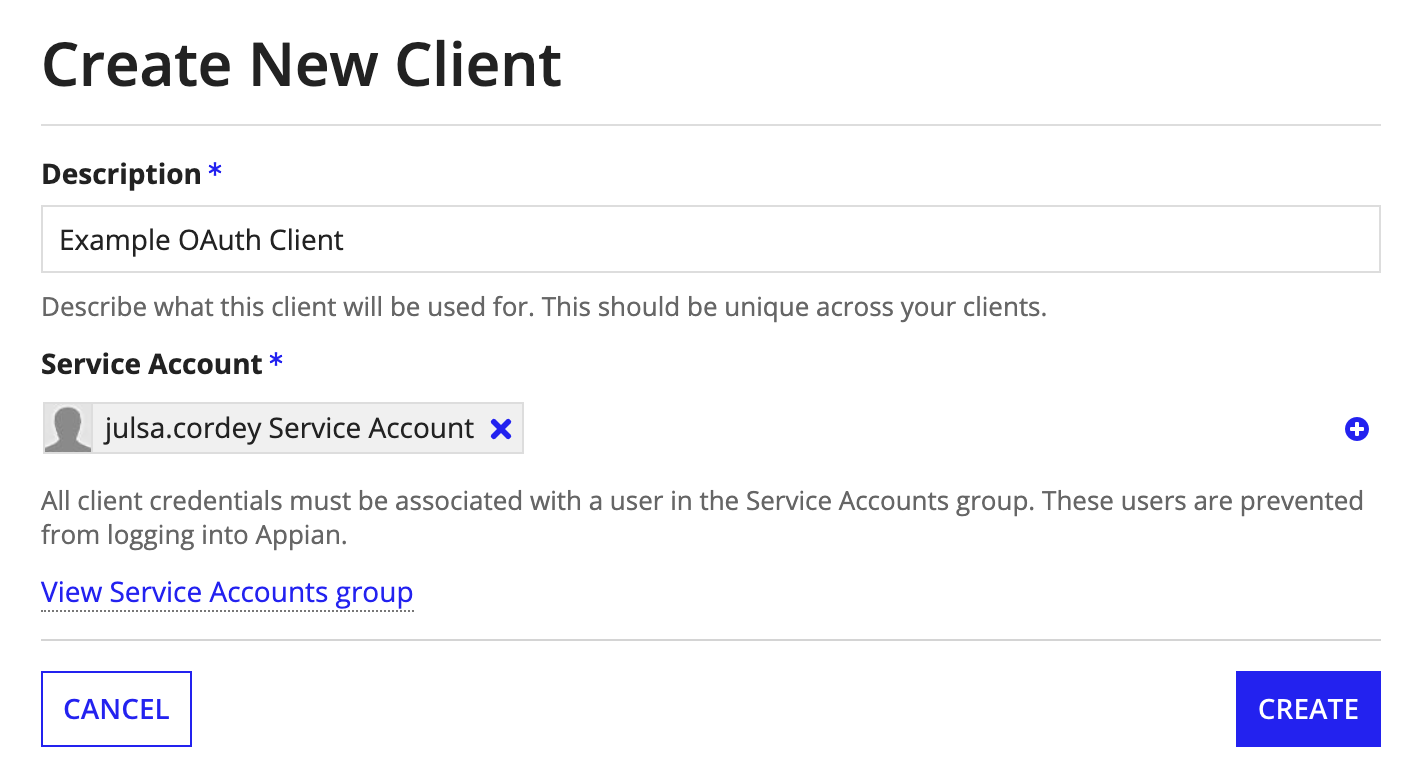Click the Description field label
1428x776 pixels.
click(x=121, y=174)
